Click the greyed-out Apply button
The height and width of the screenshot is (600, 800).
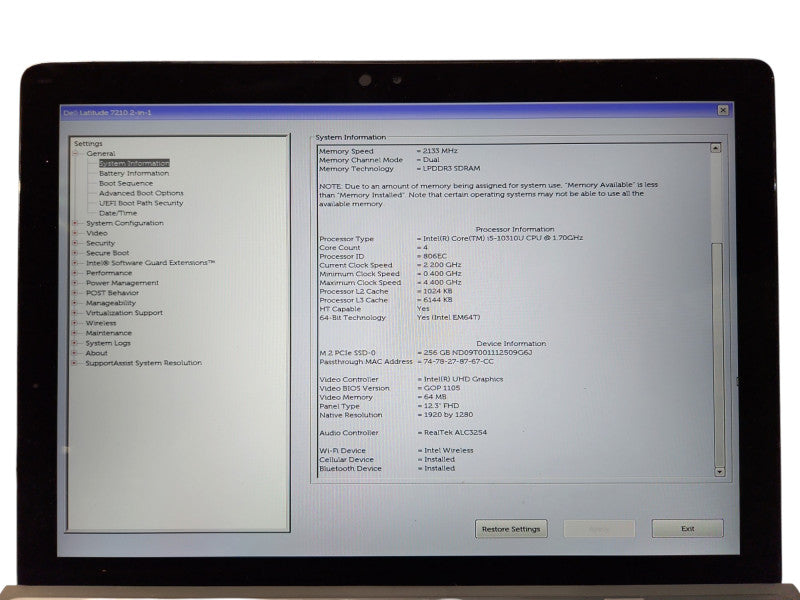click(x=599, y=529)
